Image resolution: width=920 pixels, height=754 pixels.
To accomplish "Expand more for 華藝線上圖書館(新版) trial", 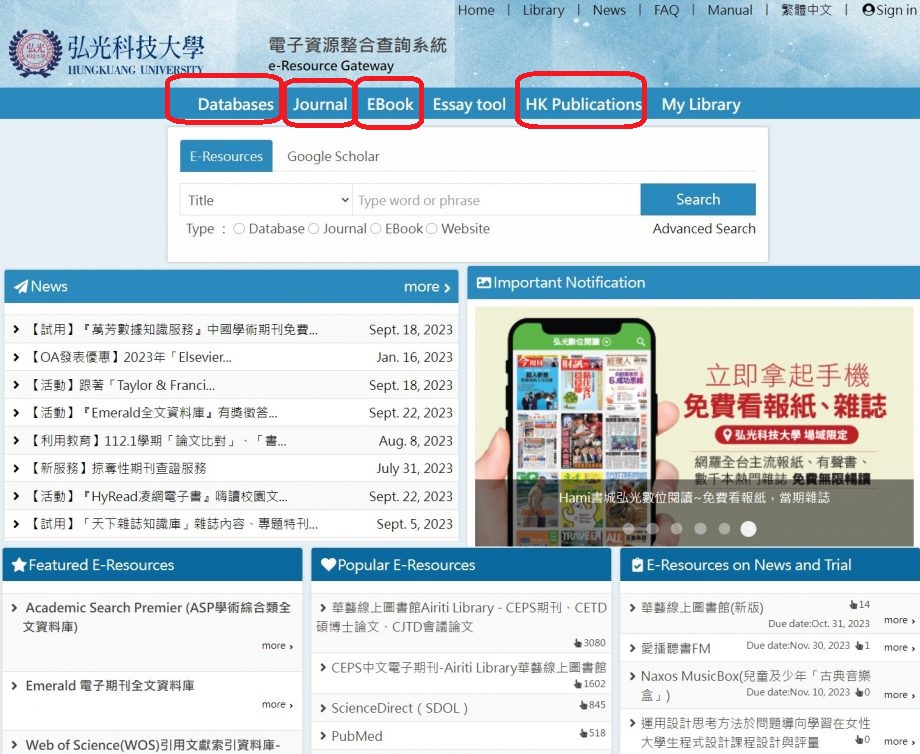I will click(899, 620).
